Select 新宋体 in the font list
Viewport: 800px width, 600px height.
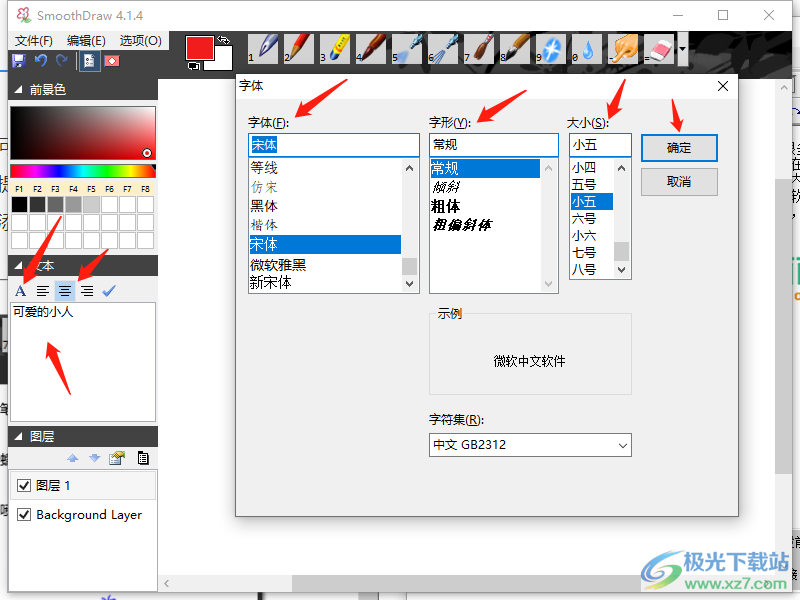pyautogui.click(x=271, y=282)
